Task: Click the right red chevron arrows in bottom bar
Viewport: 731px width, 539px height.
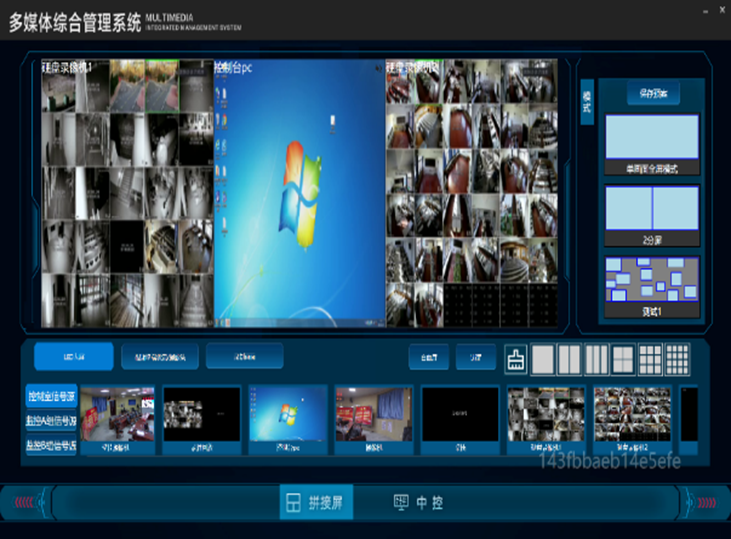Action: [706, 501]
